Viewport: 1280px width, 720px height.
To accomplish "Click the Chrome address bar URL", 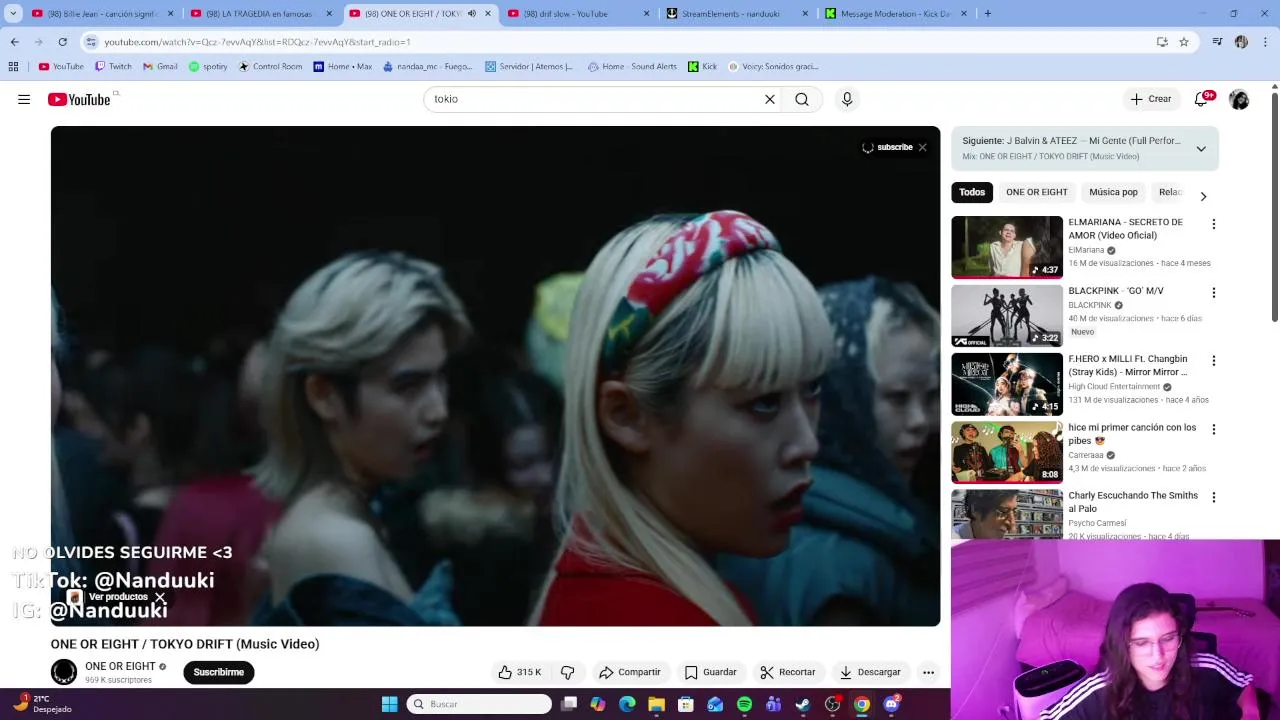I will click(257, 42).
